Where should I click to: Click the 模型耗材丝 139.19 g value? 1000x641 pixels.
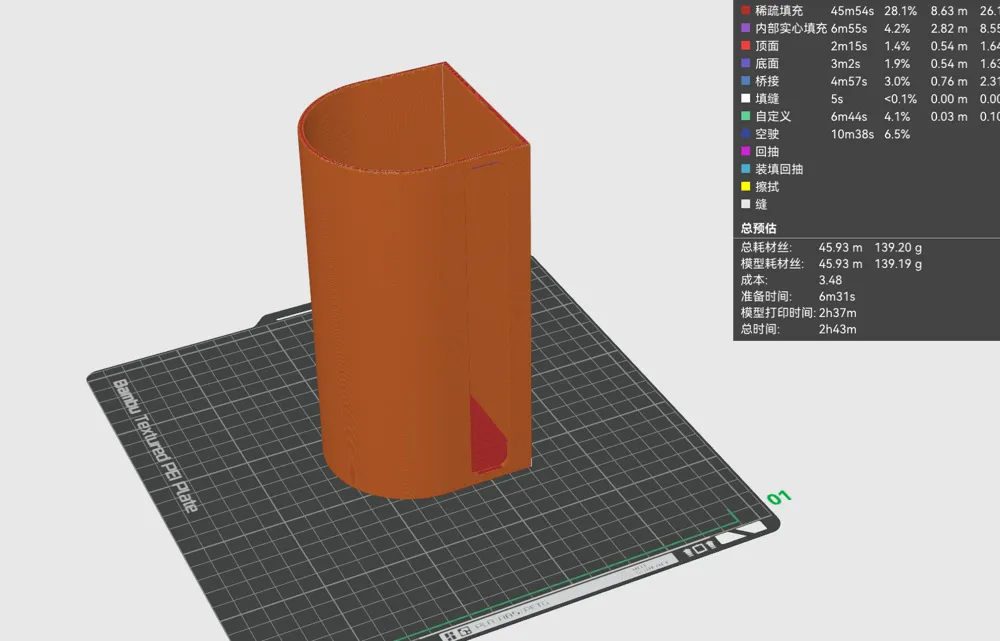click(899, 263)
